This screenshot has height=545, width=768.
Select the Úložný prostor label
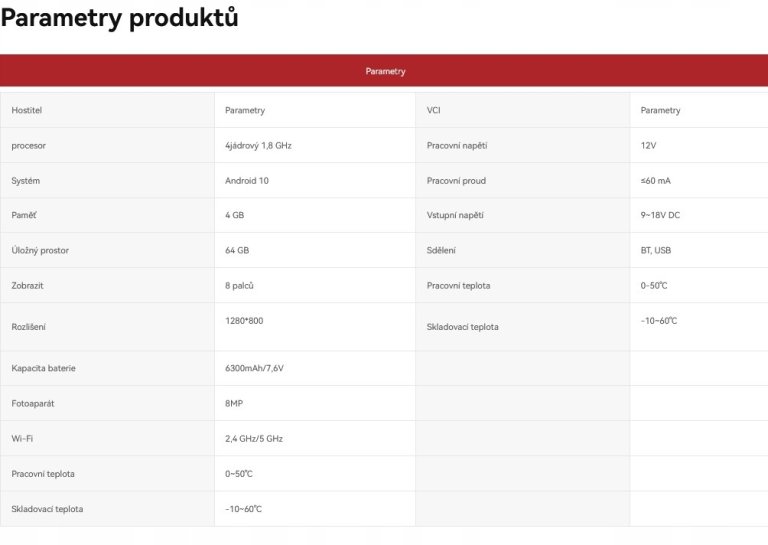(40, 250)
